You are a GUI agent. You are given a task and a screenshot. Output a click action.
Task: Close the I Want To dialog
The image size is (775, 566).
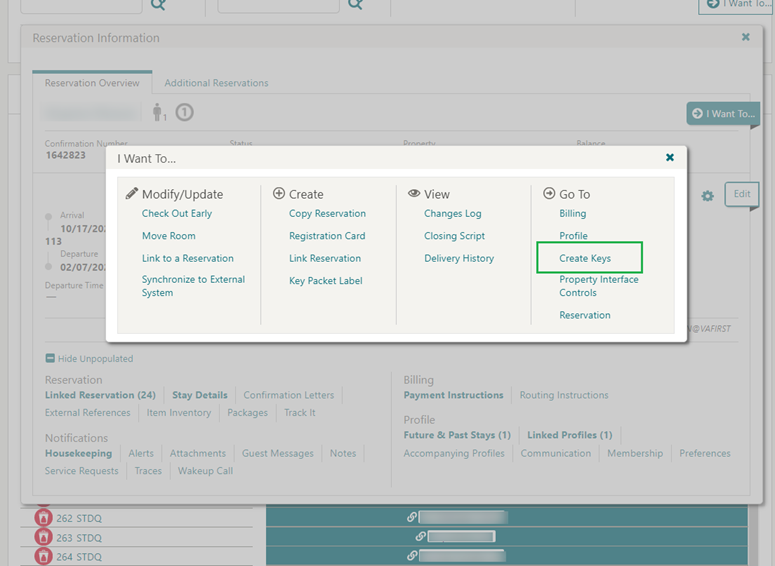[670, 157]
